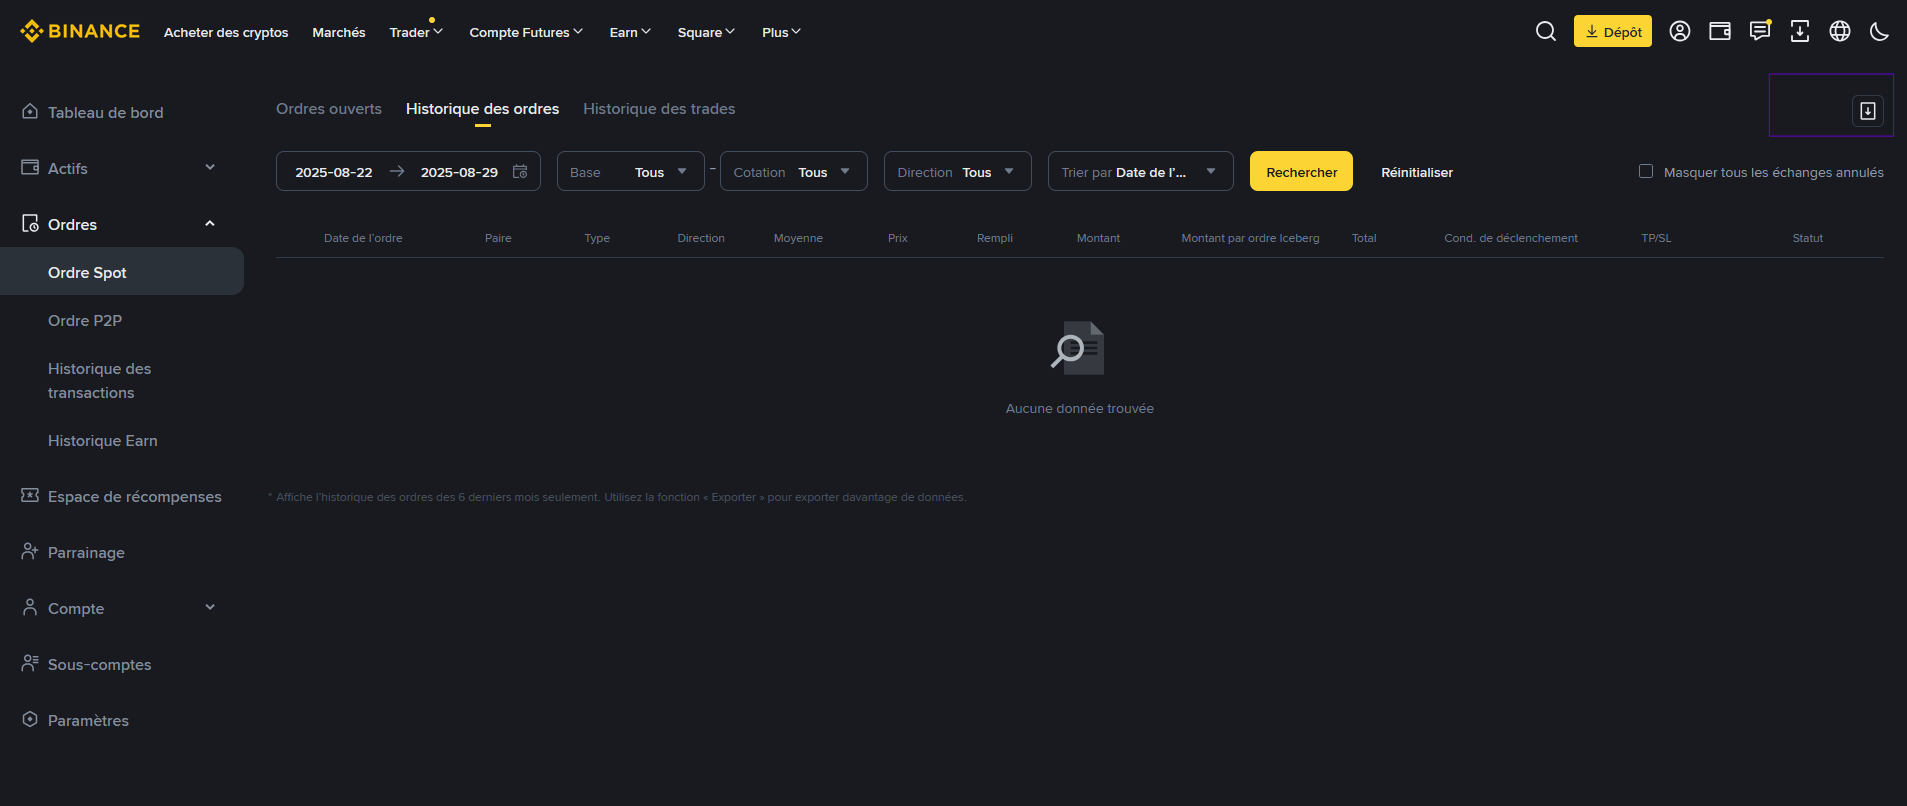Expand the Actifs sidebar section
Image resolution: width=1907 pixels, height=806 pixels.
[x=210, y=168]
